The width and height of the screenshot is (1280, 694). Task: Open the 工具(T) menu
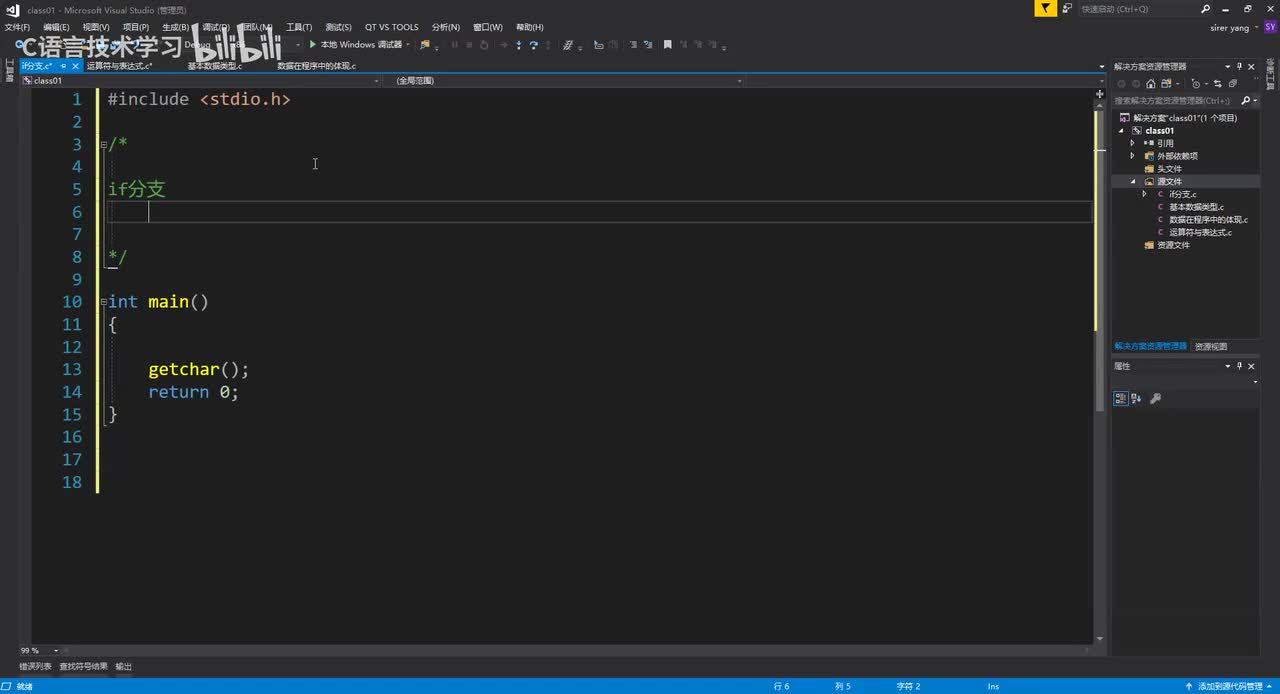click(x=299, y=27)
